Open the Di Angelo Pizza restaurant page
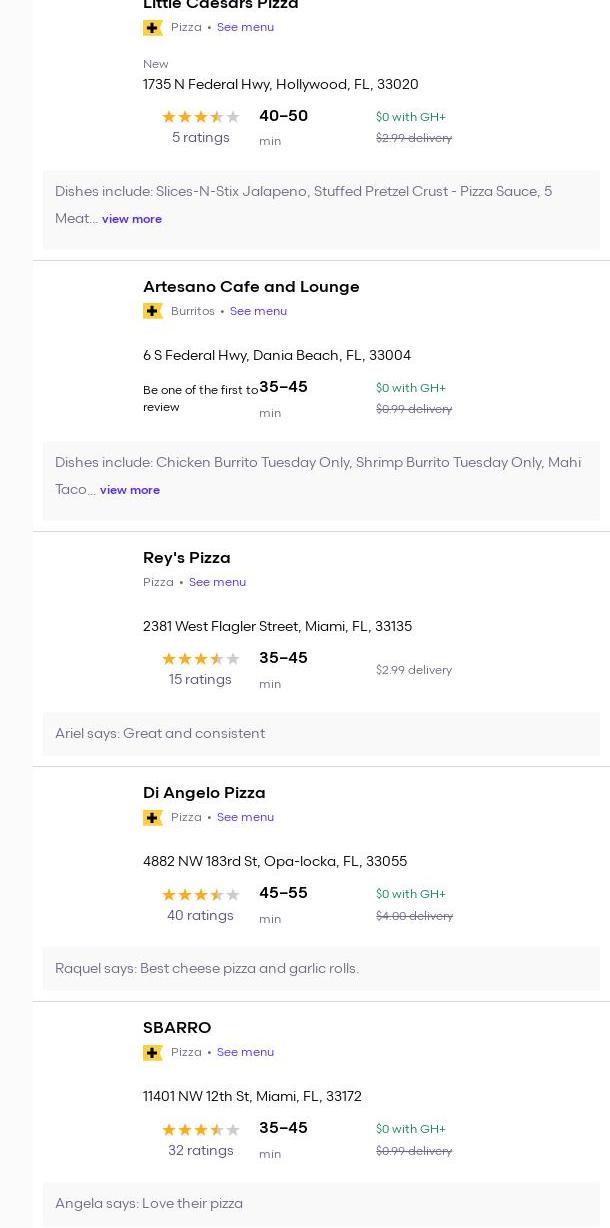The height and width of the screenshot is (1228, 610). [x=204, y=793]
